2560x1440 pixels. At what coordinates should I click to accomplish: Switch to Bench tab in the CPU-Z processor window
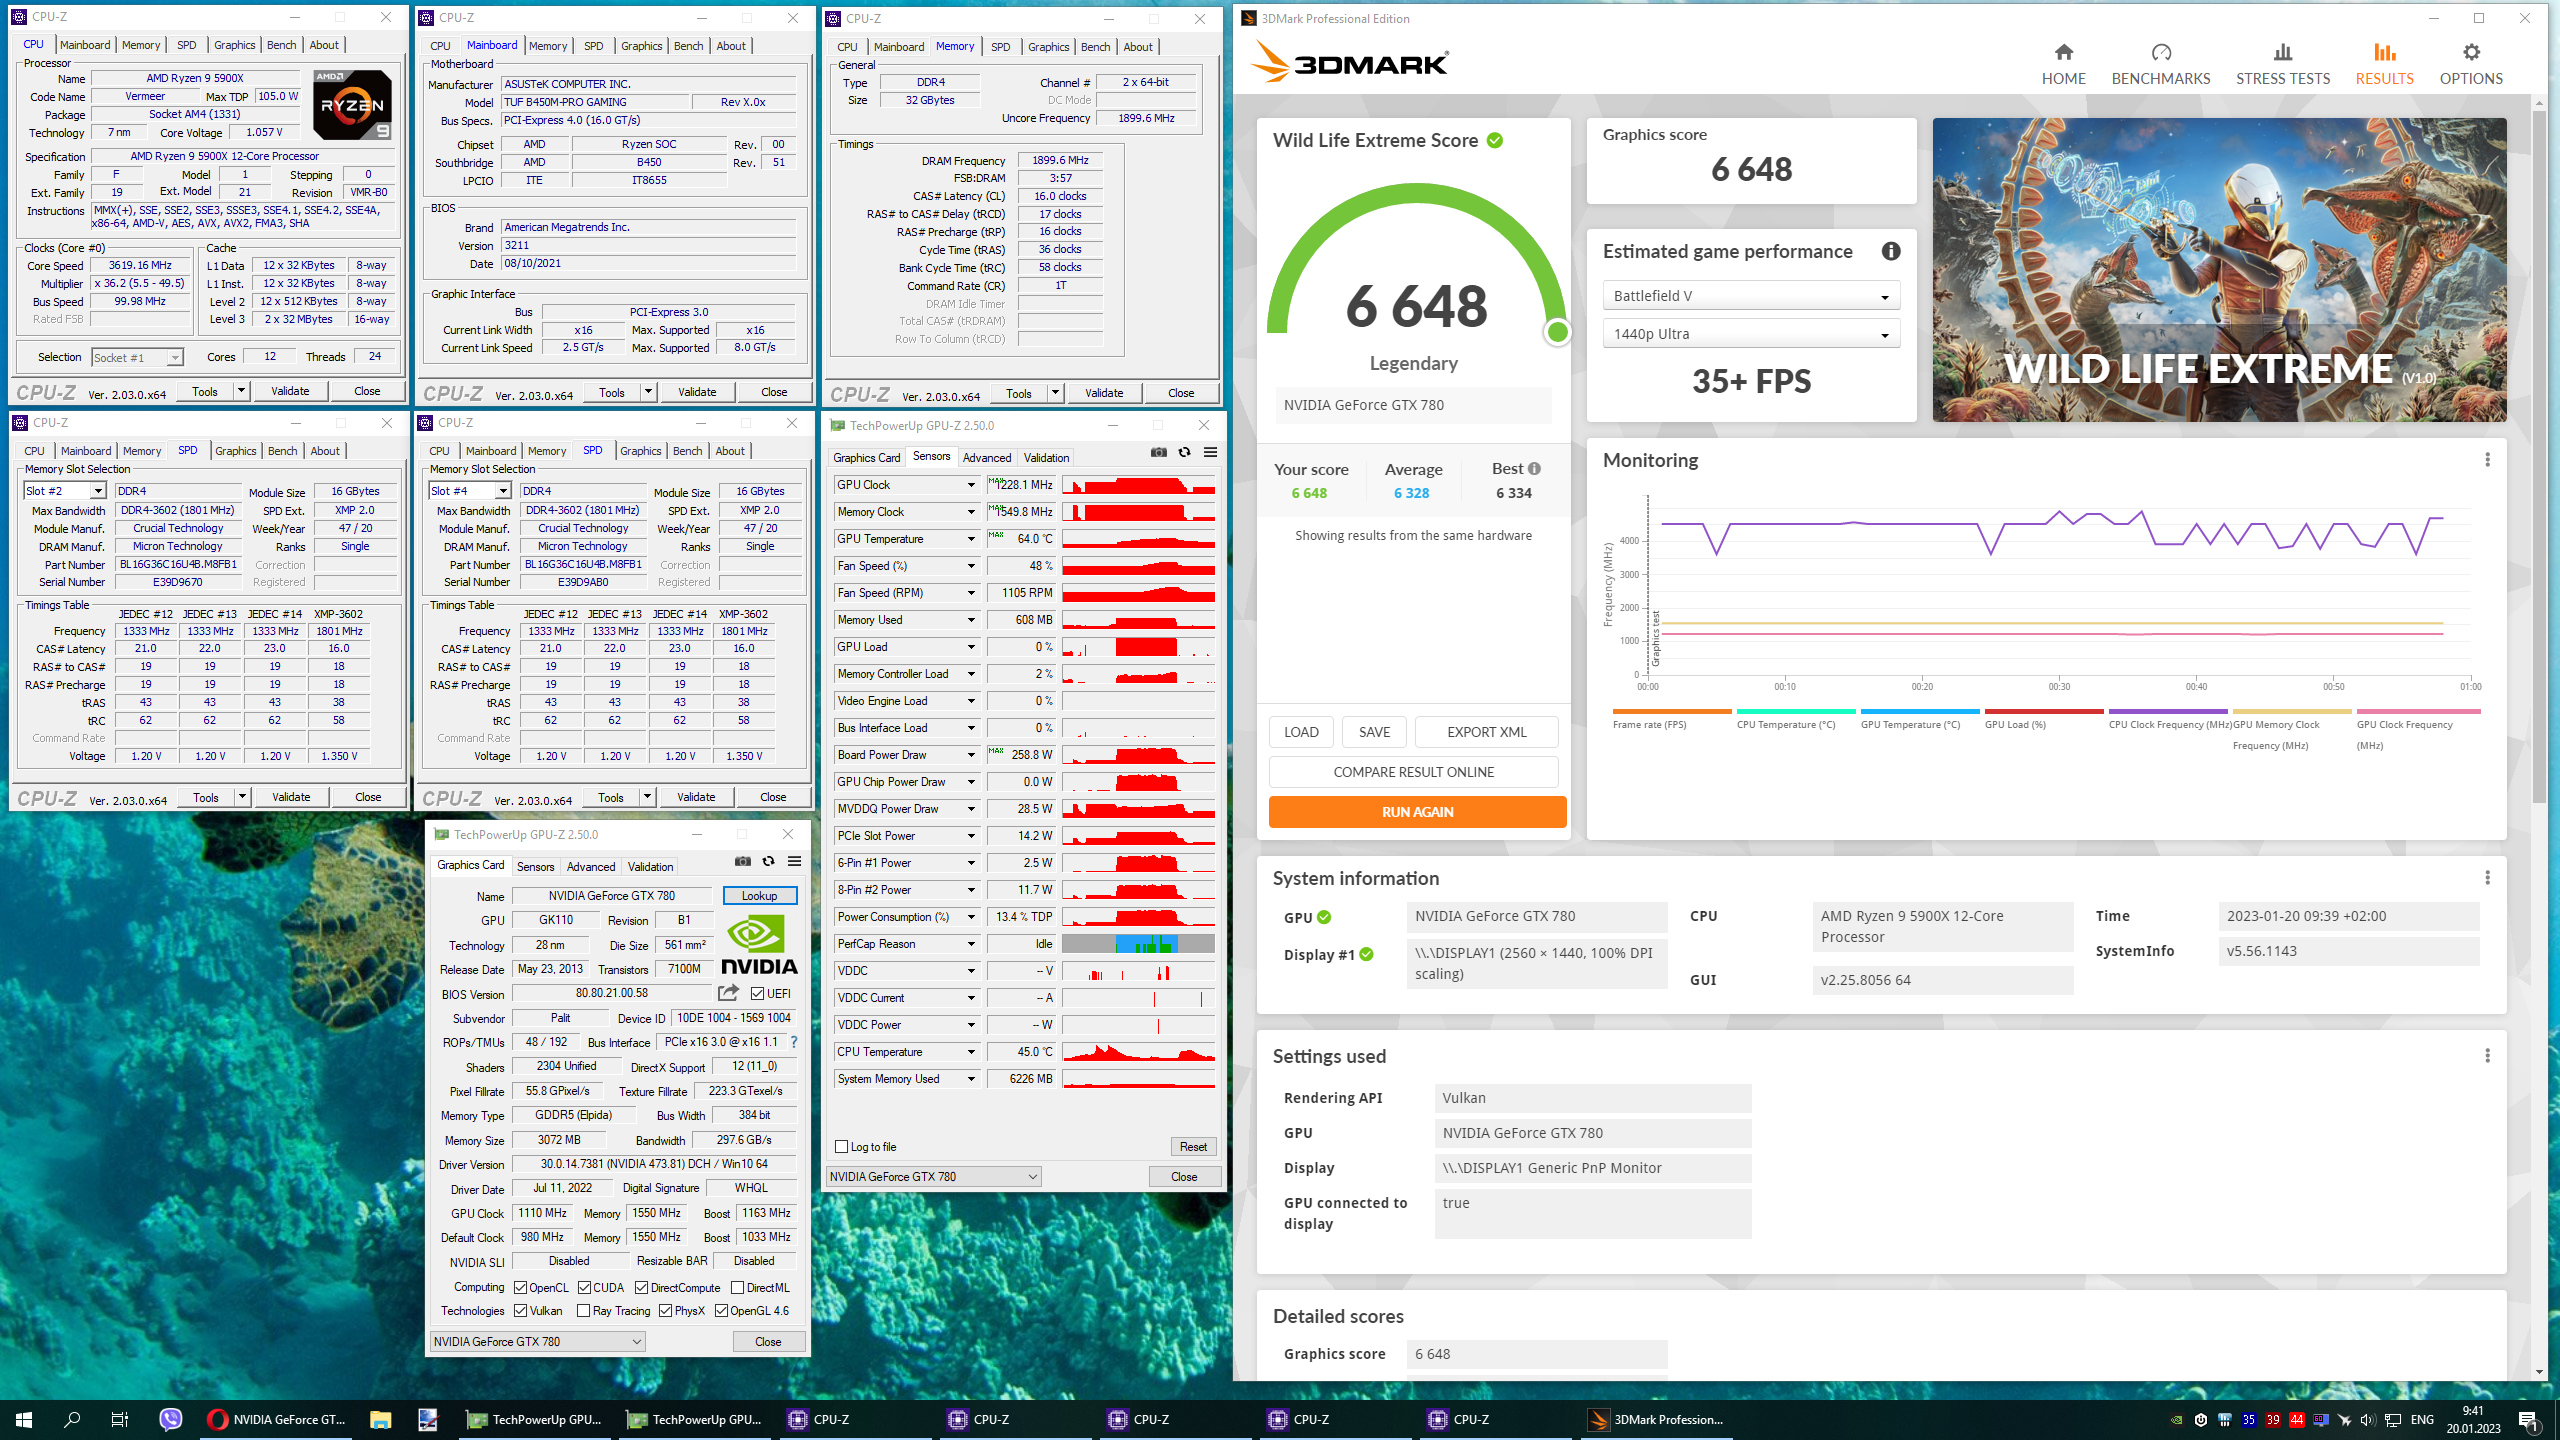point(281,45)
